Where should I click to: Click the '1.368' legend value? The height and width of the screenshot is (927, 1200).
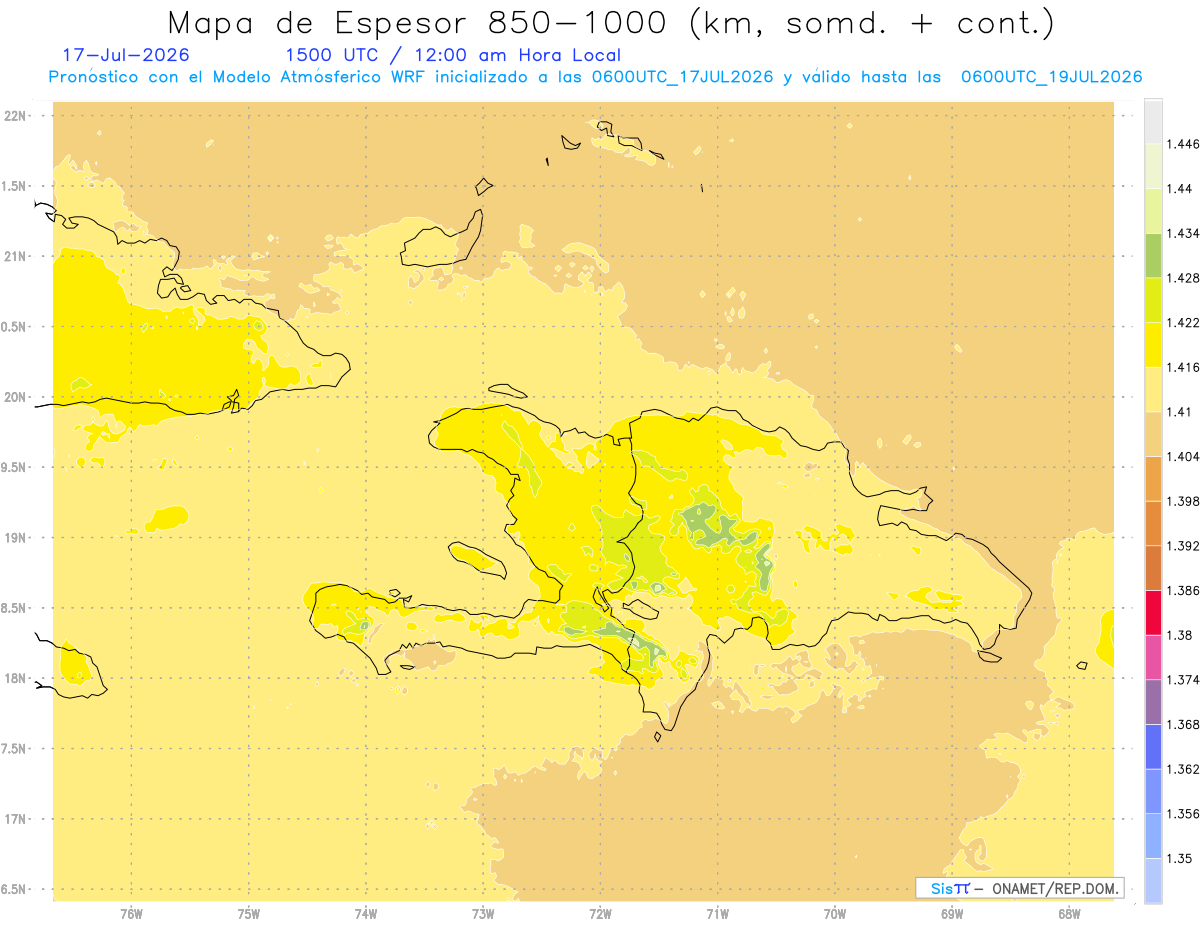pos(1185,724)
